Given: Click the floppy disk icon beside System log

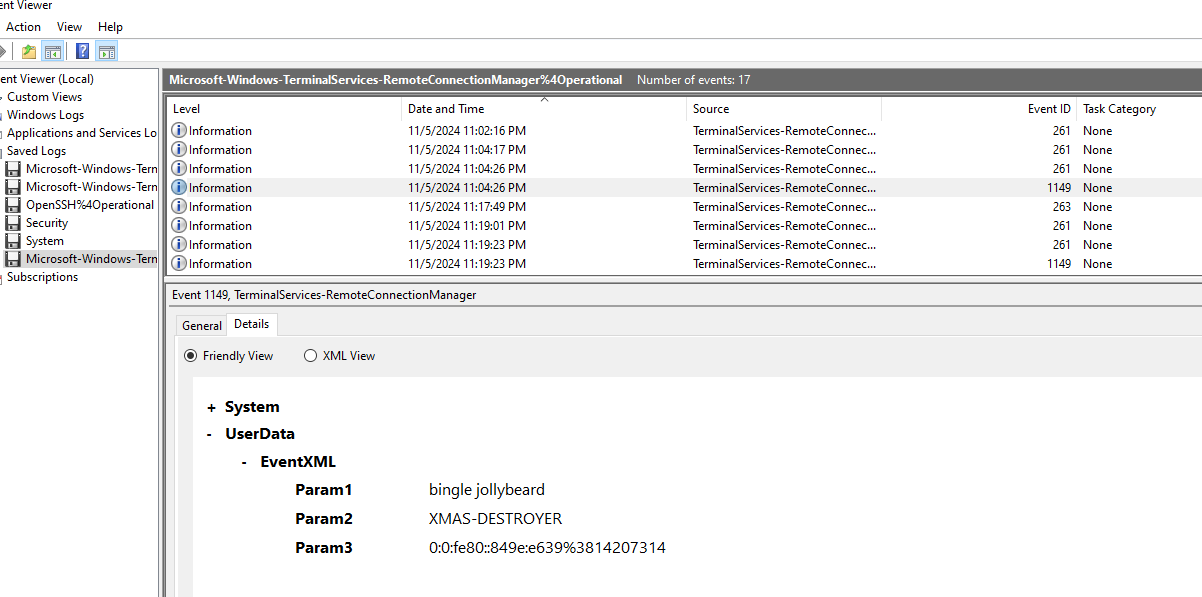Looking at the screenshot, I should click(x=13, y=241).
